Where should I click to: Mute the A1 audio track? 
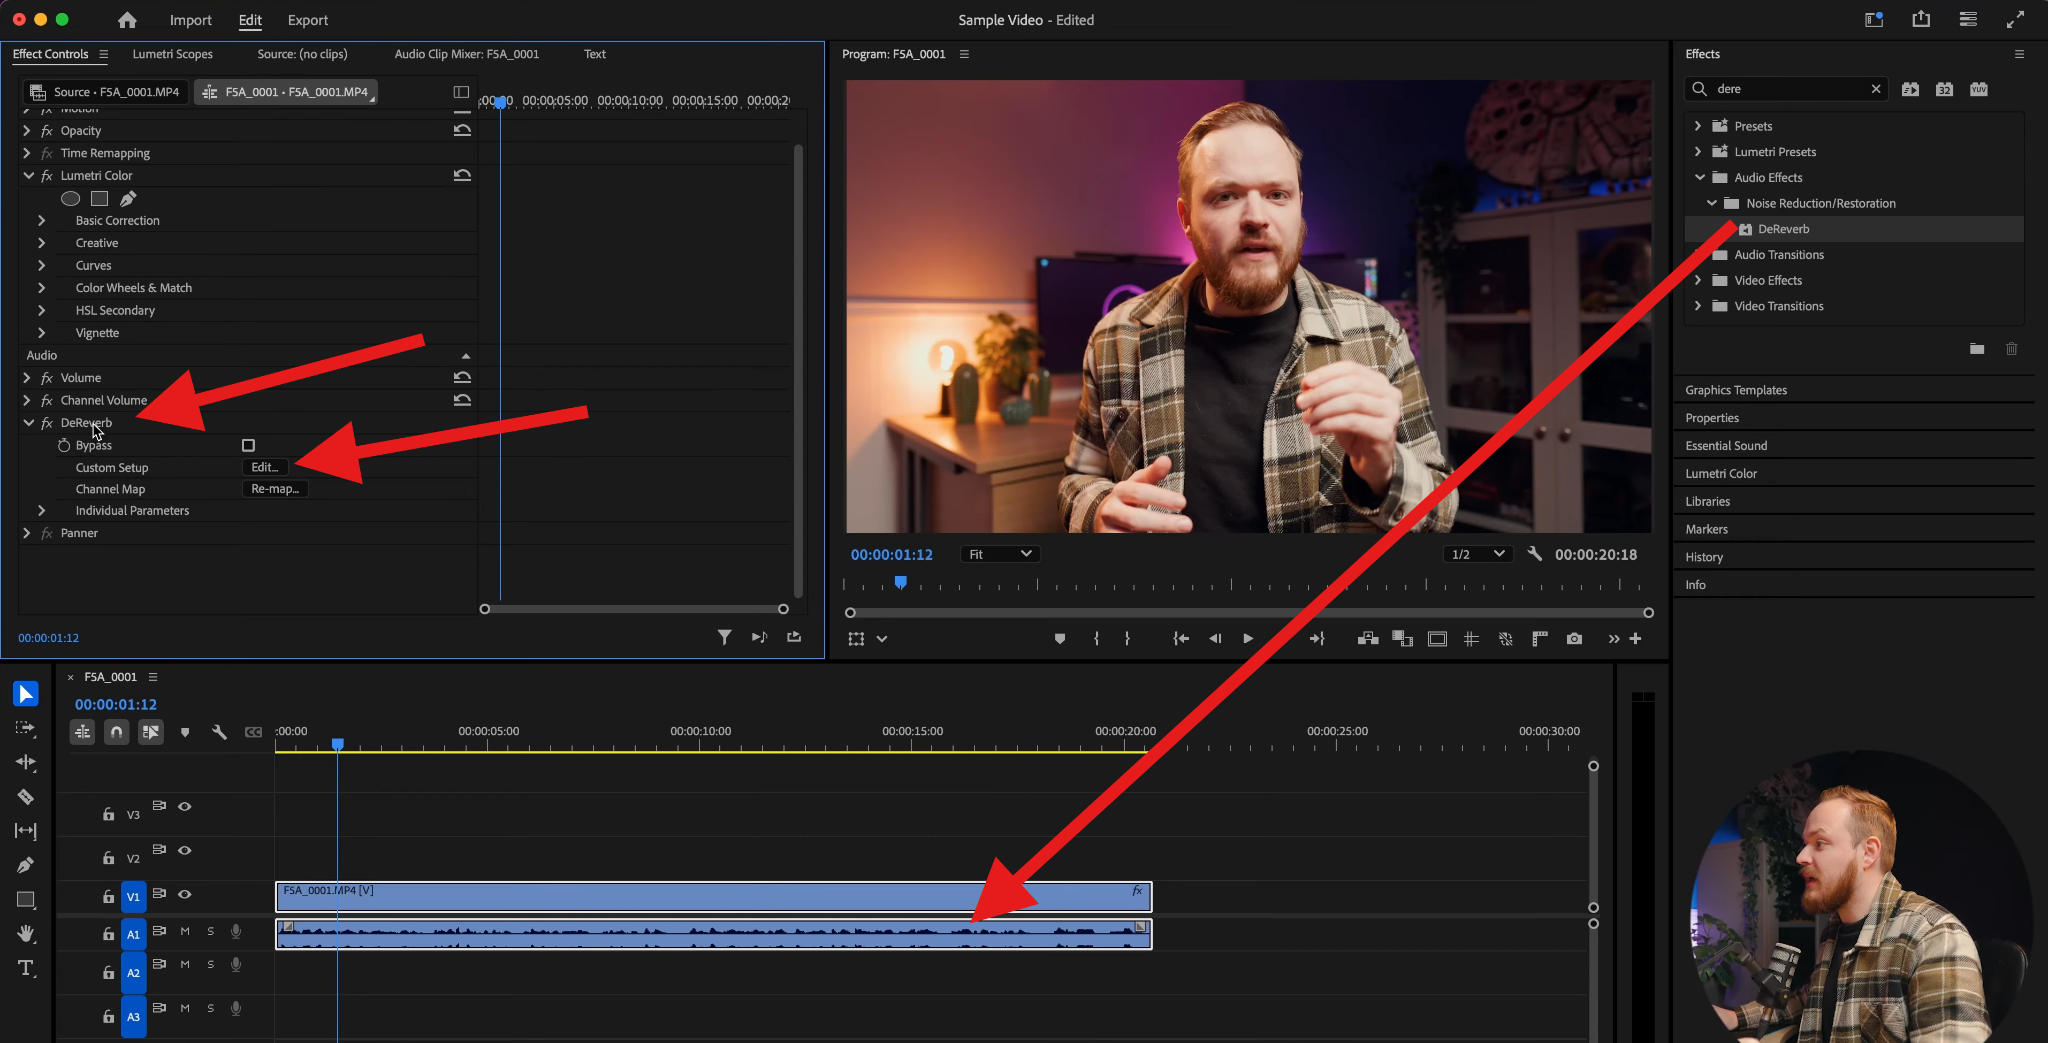coord(184,930)
